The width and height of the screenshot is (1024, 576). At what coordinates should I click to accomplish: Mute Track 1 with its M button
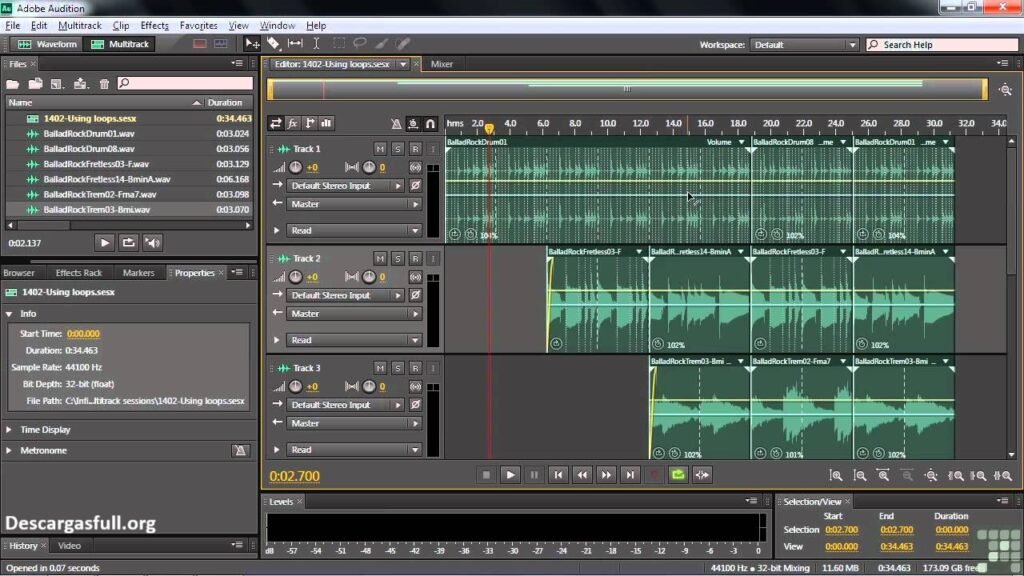[x=379, y=149]
